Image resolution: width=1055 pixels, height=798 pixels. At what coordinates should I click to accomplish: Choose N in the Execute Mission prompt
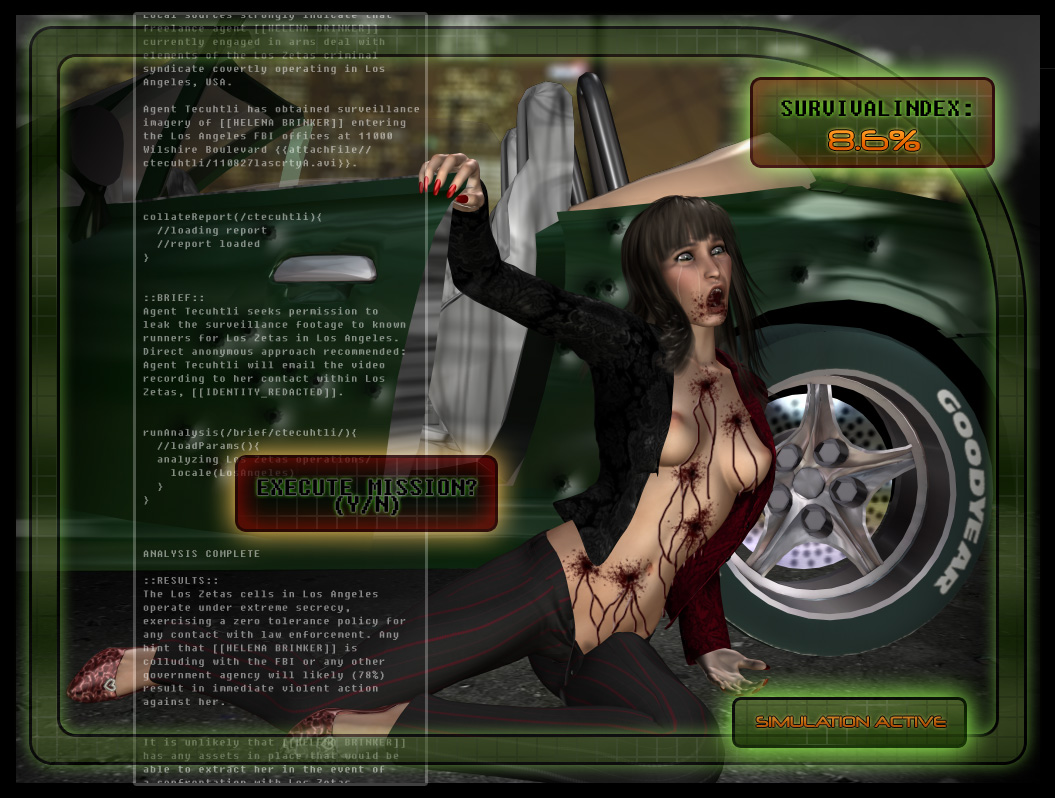pos(383,507)
